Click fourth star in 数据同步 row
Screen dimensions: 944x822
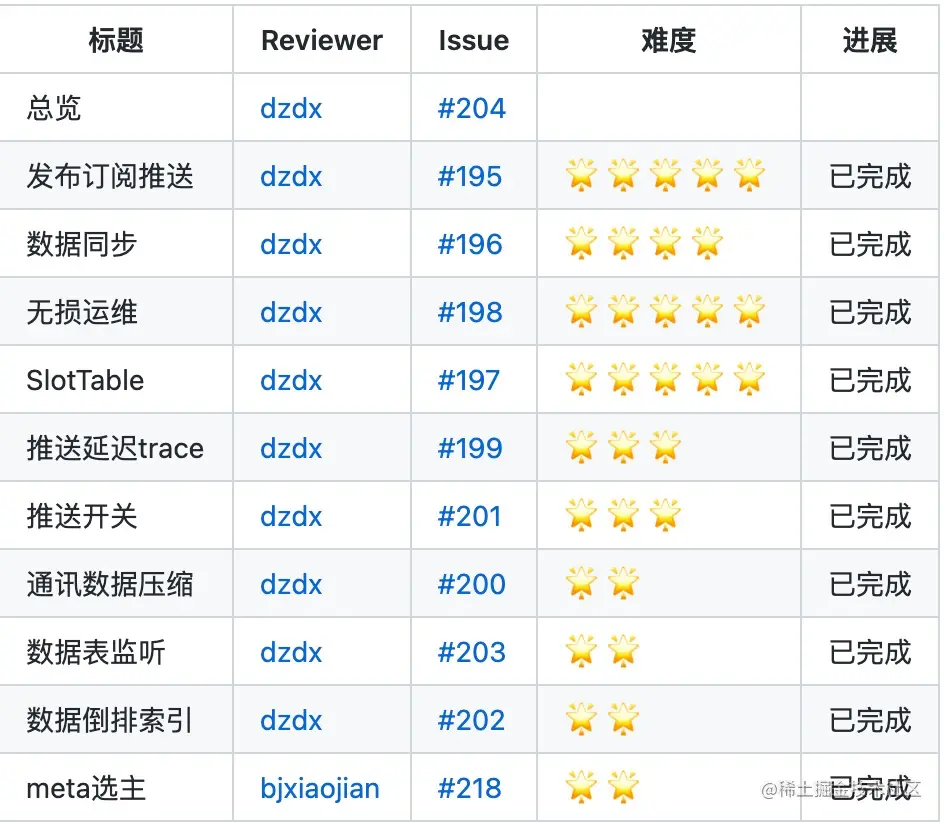pyautogui.click(x=707, y=243)
